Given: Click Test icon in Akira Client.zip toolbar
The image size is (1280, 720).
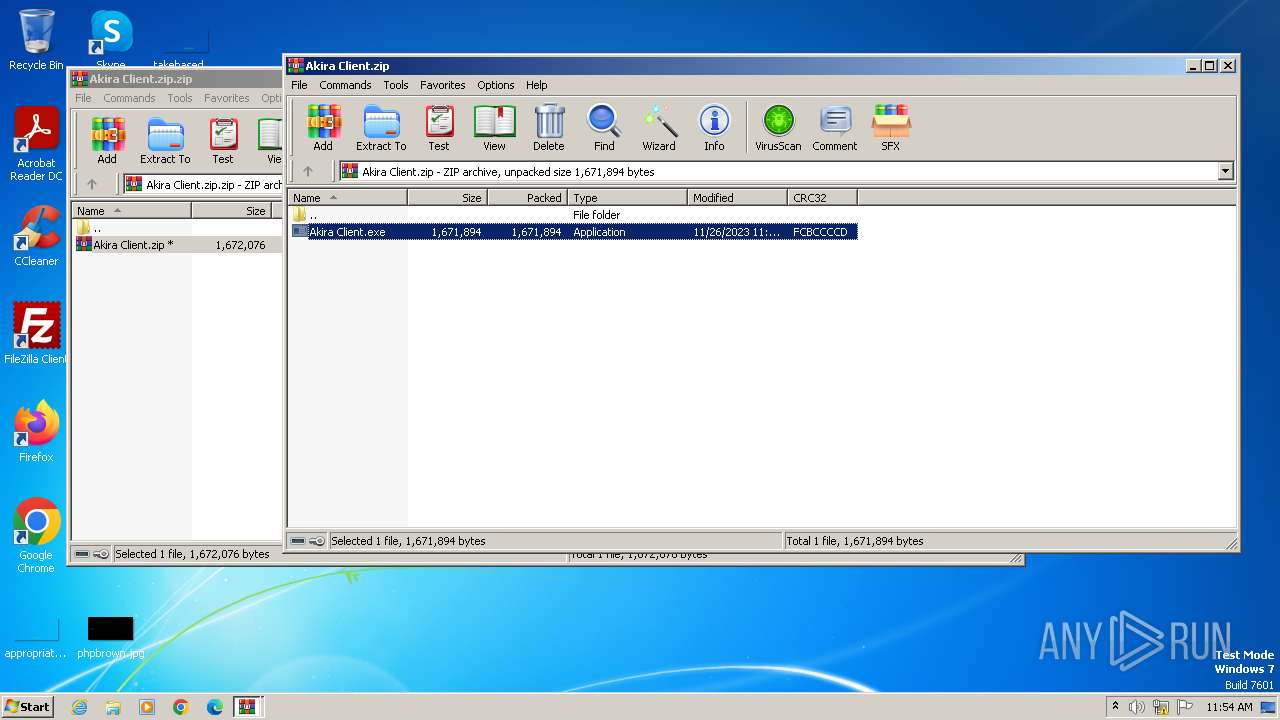Looking at the screenshot, I should point(439,127).
